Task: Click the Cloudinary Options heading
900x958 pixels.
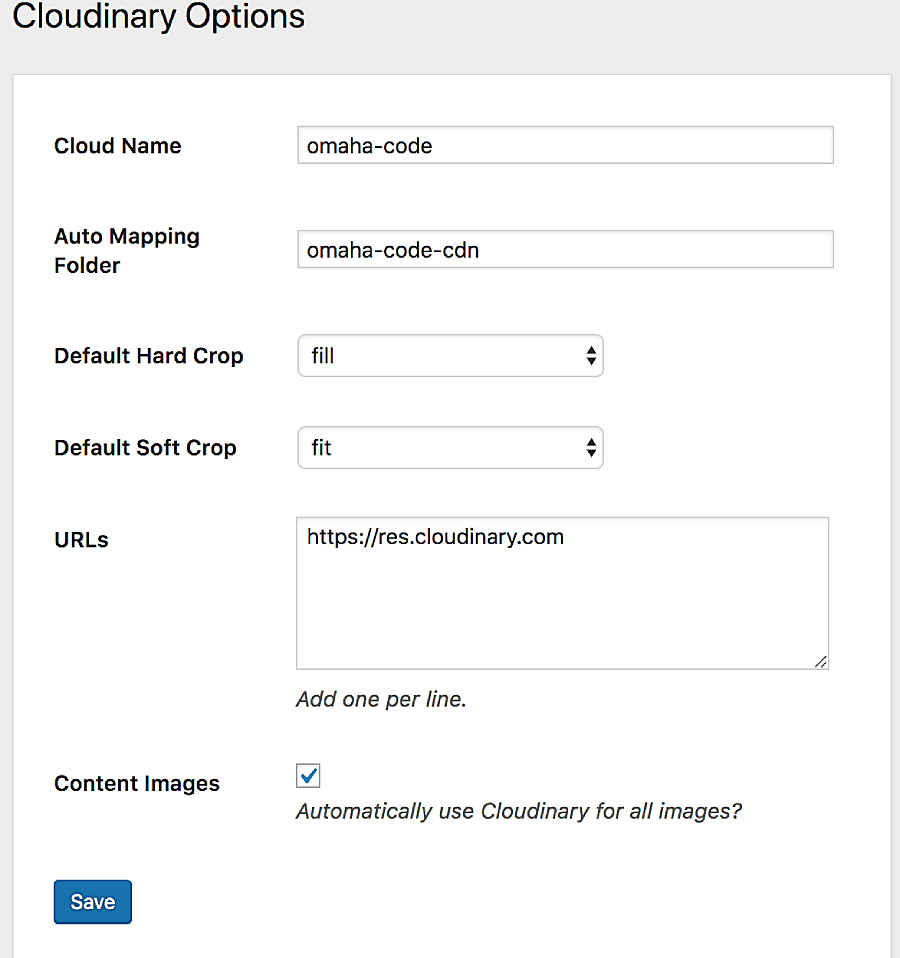Action: click(159, 16)
